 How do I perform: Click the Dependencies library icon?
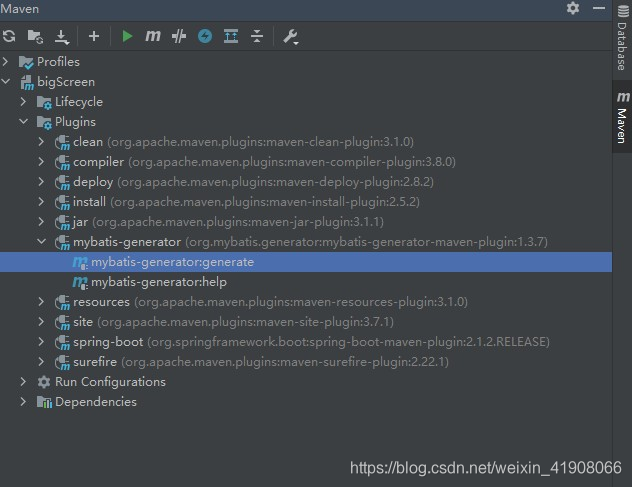click(x=44, y=402)
